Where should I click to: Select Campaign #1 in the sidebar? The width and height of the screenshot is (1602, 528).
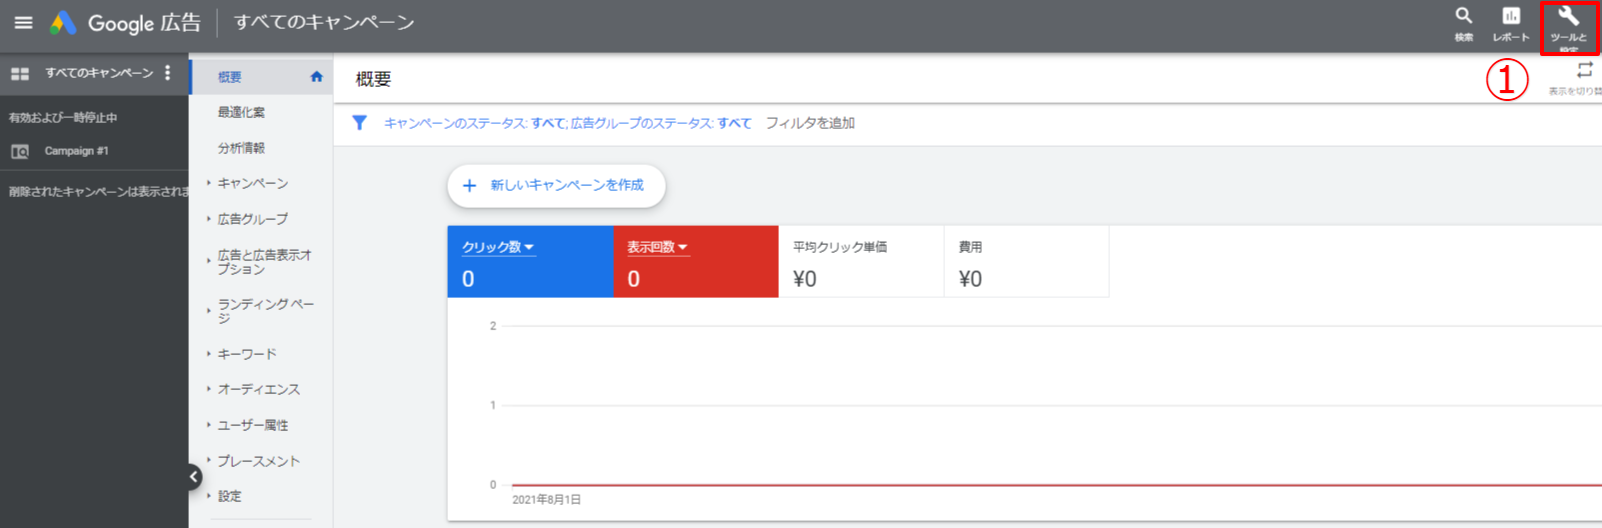[76, 151]
